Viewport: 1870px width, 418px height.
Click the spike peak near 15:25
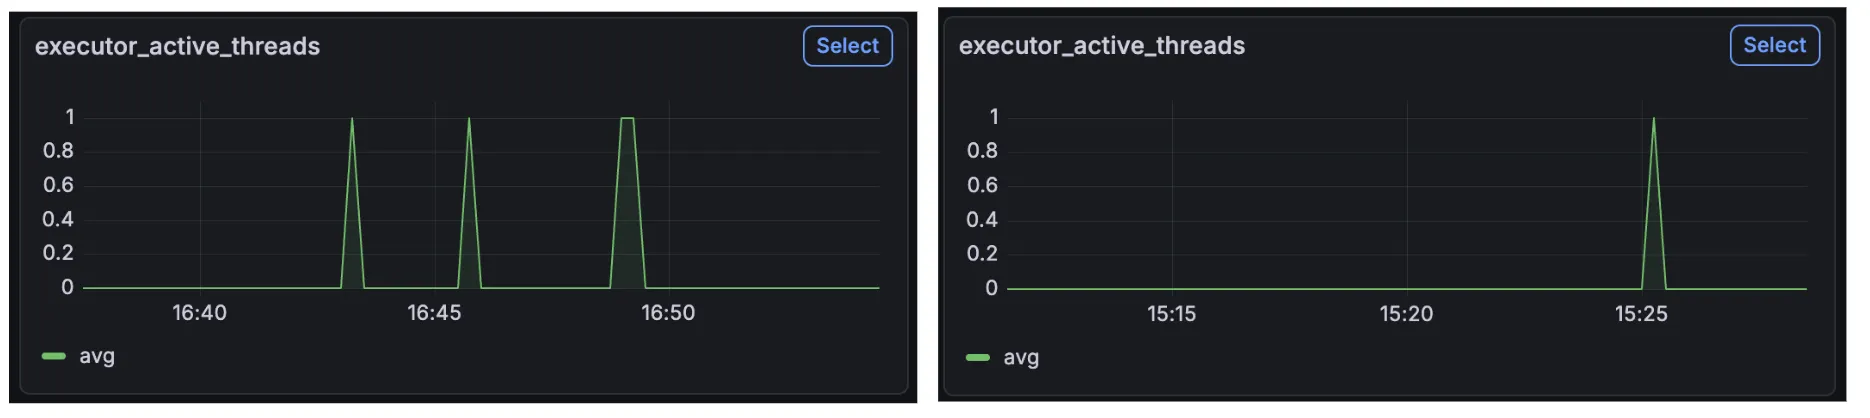point(1653,119)
